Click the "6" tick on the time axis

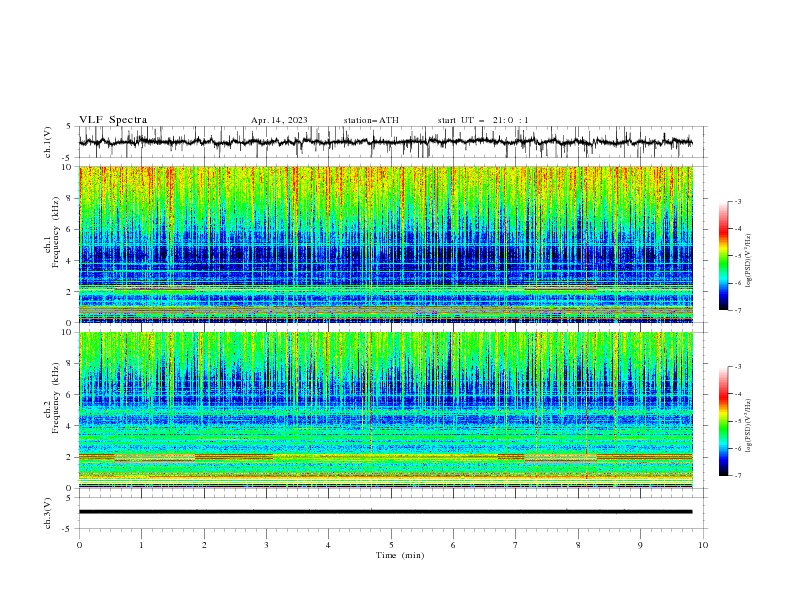(453, 545)
